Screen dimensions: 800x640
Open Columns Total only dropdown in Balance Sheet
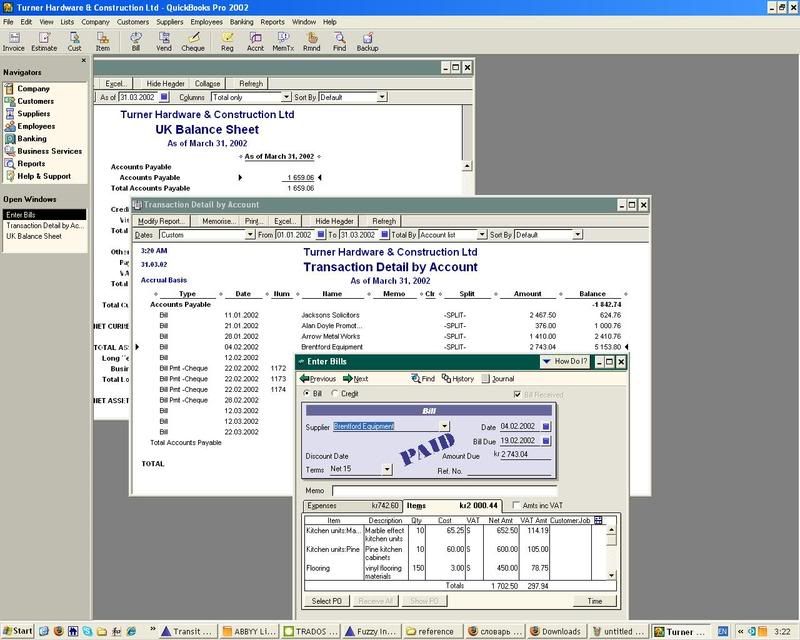click(x=286, y=97)
